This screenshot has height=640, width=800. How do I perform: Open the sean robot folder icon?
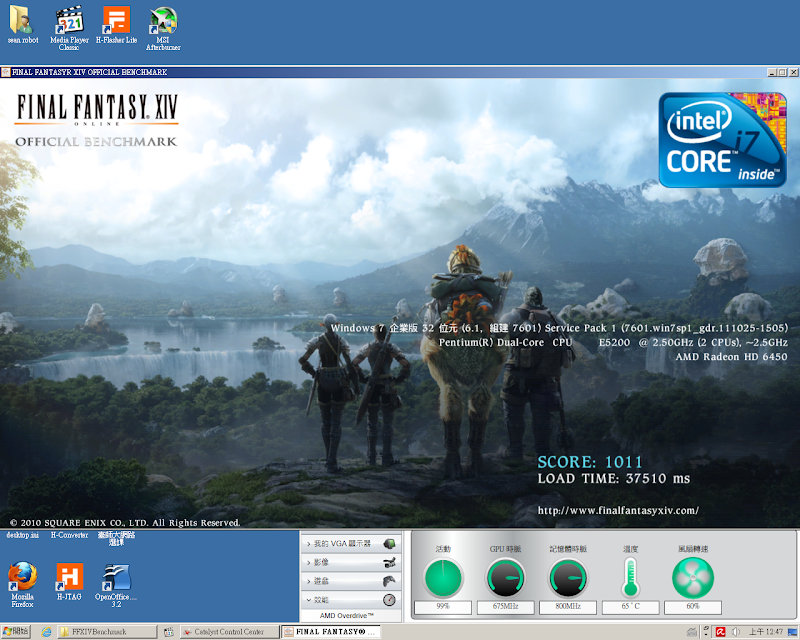22,24
